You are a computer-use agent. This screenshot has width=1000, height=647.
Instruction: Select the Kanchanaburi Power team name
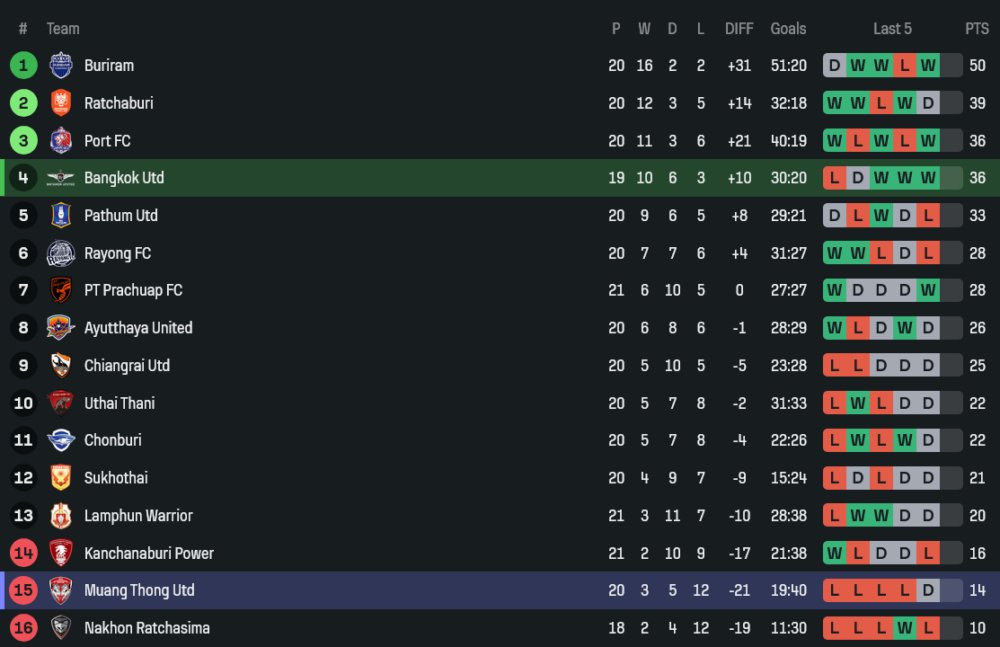(x=149, y=553)
